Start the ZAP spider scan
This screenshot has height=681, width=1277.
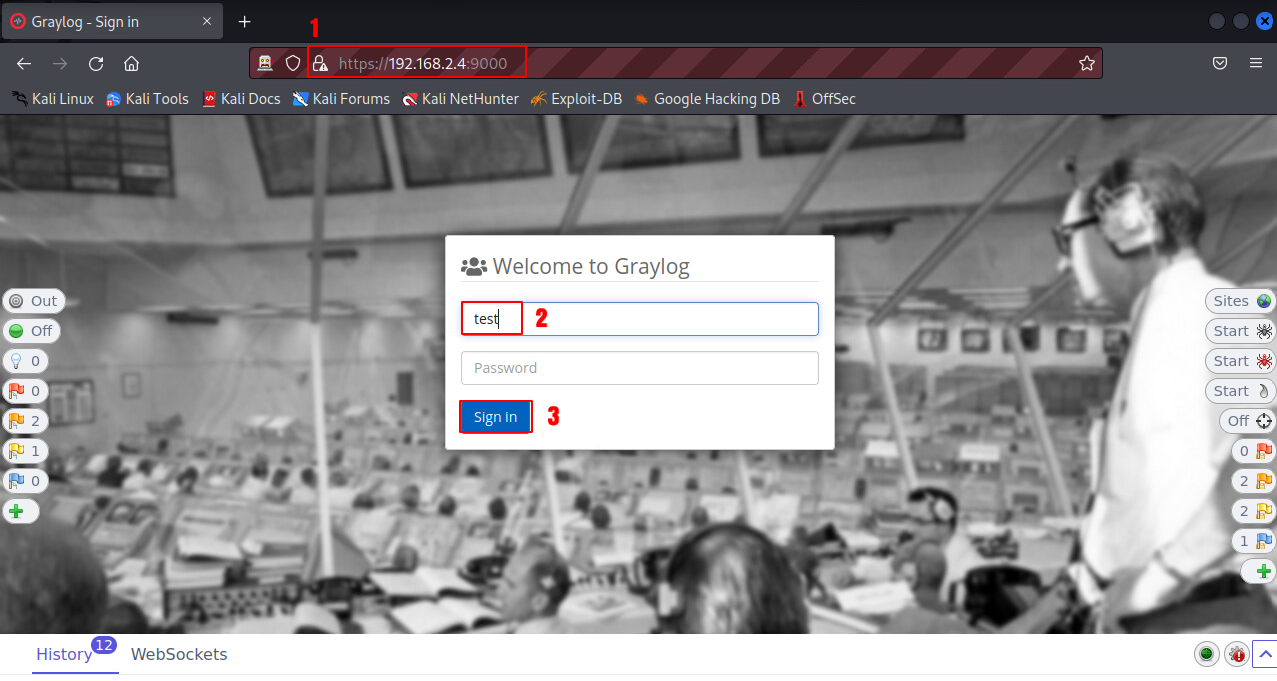coord(1240,331)
